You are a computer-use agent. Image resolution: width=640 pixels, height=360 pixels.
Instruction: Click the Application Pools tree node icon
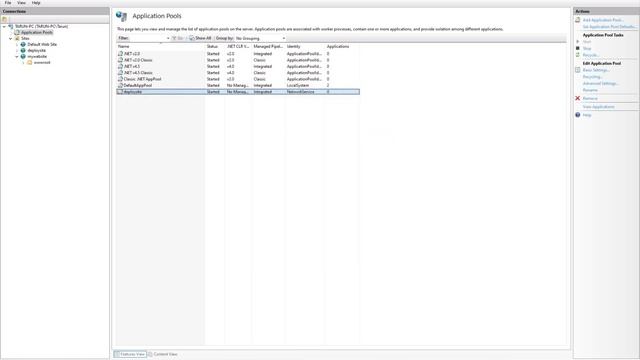pos(17,32)
